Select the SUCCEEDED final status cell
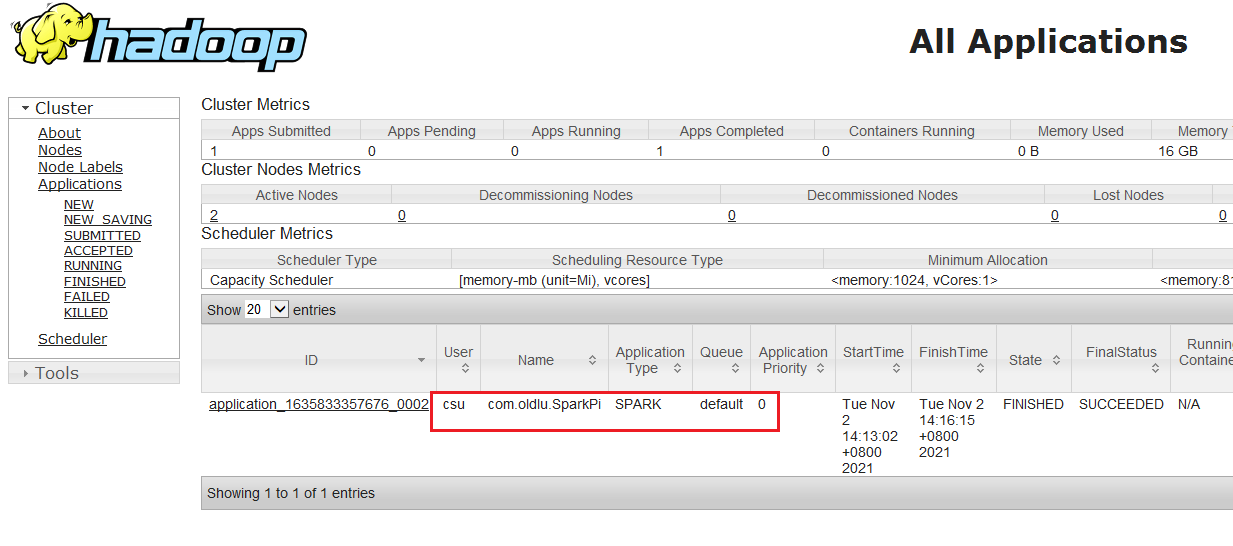Screen dimensions: 1233x546 (1121, 404)
